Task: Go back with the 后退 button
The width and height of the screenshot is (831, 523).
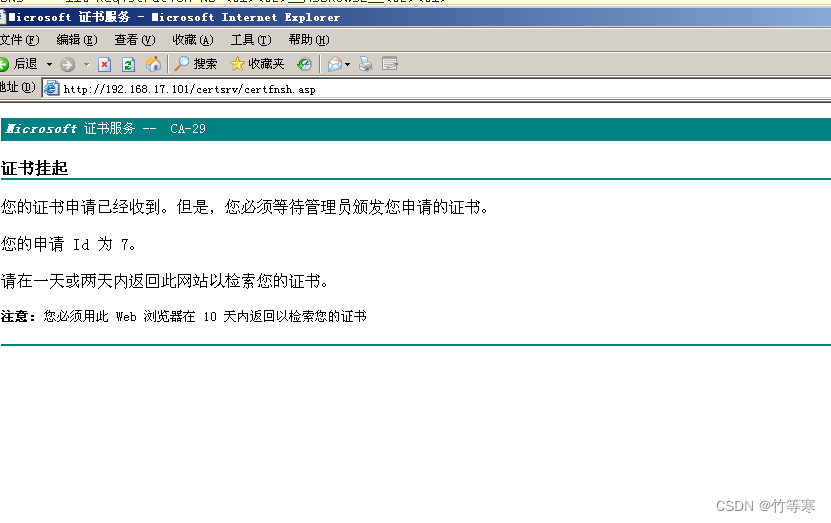Action: (x=19, y=64)
